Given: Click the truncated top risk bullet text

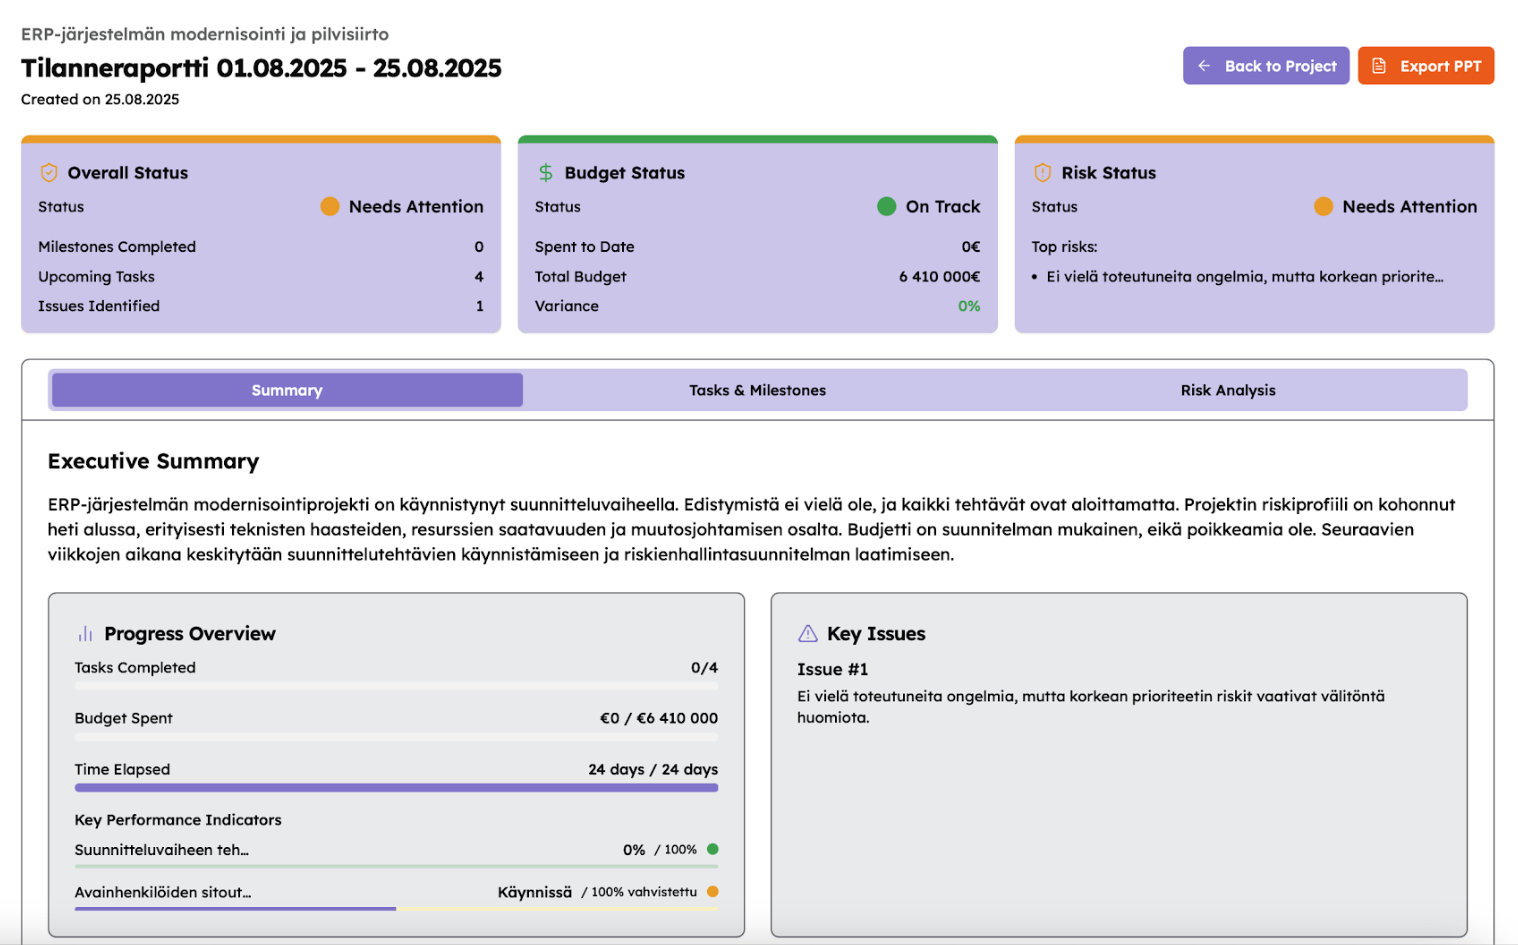Looking at the screenshot, I should (x=1244, y=277).
